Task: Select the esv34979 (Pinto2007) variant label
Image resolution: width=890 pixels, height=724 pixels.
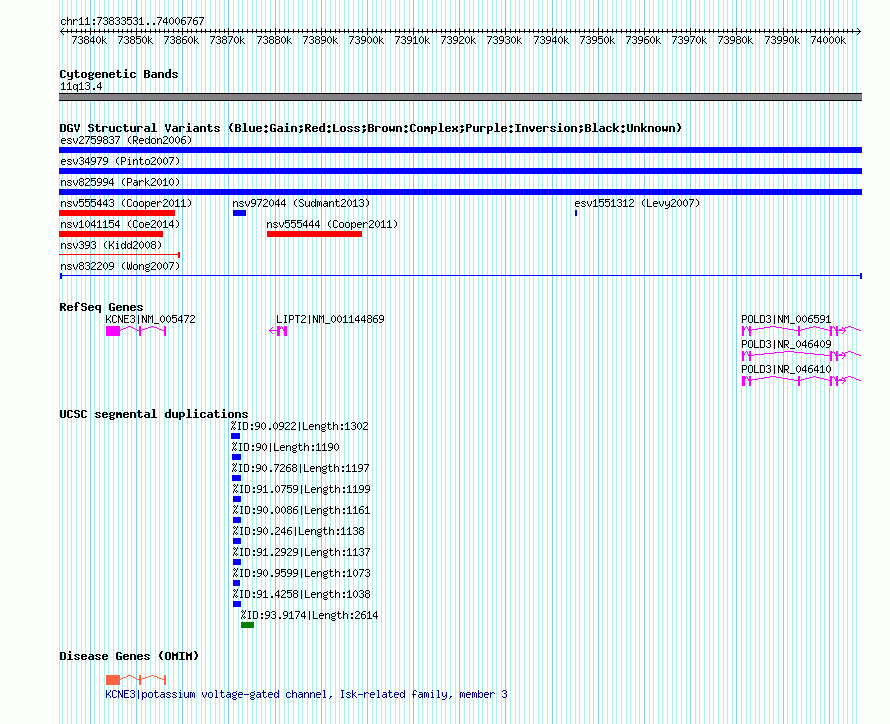Action: [120, 161]
